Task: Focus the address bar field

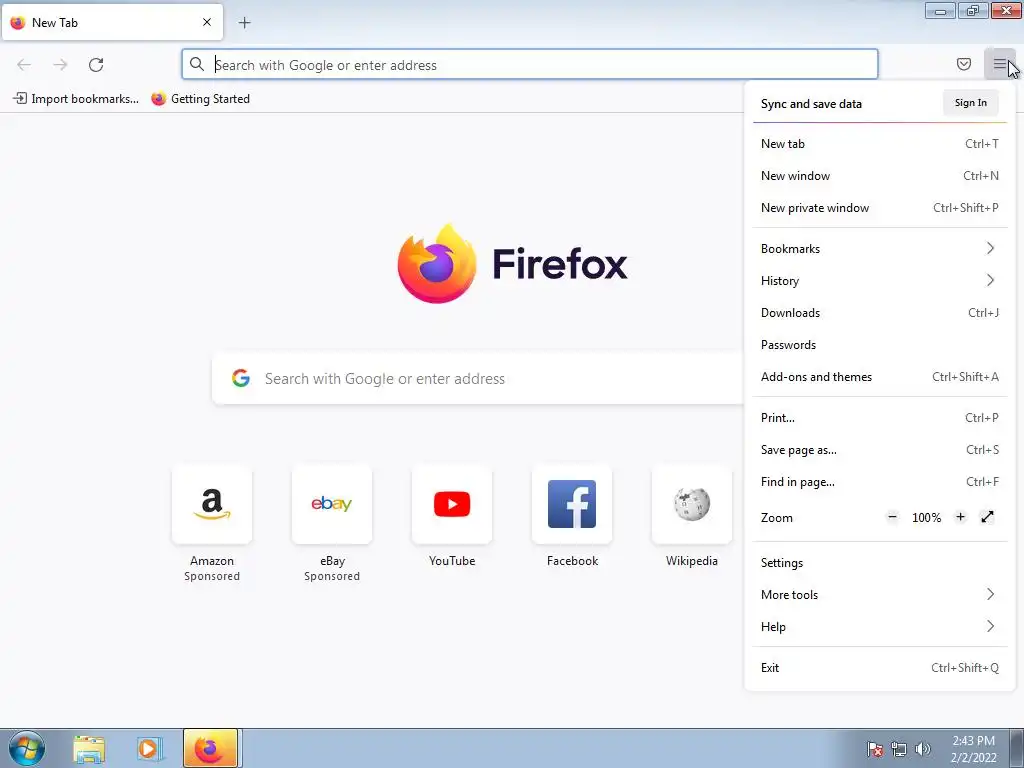Action: click(530, 64)
